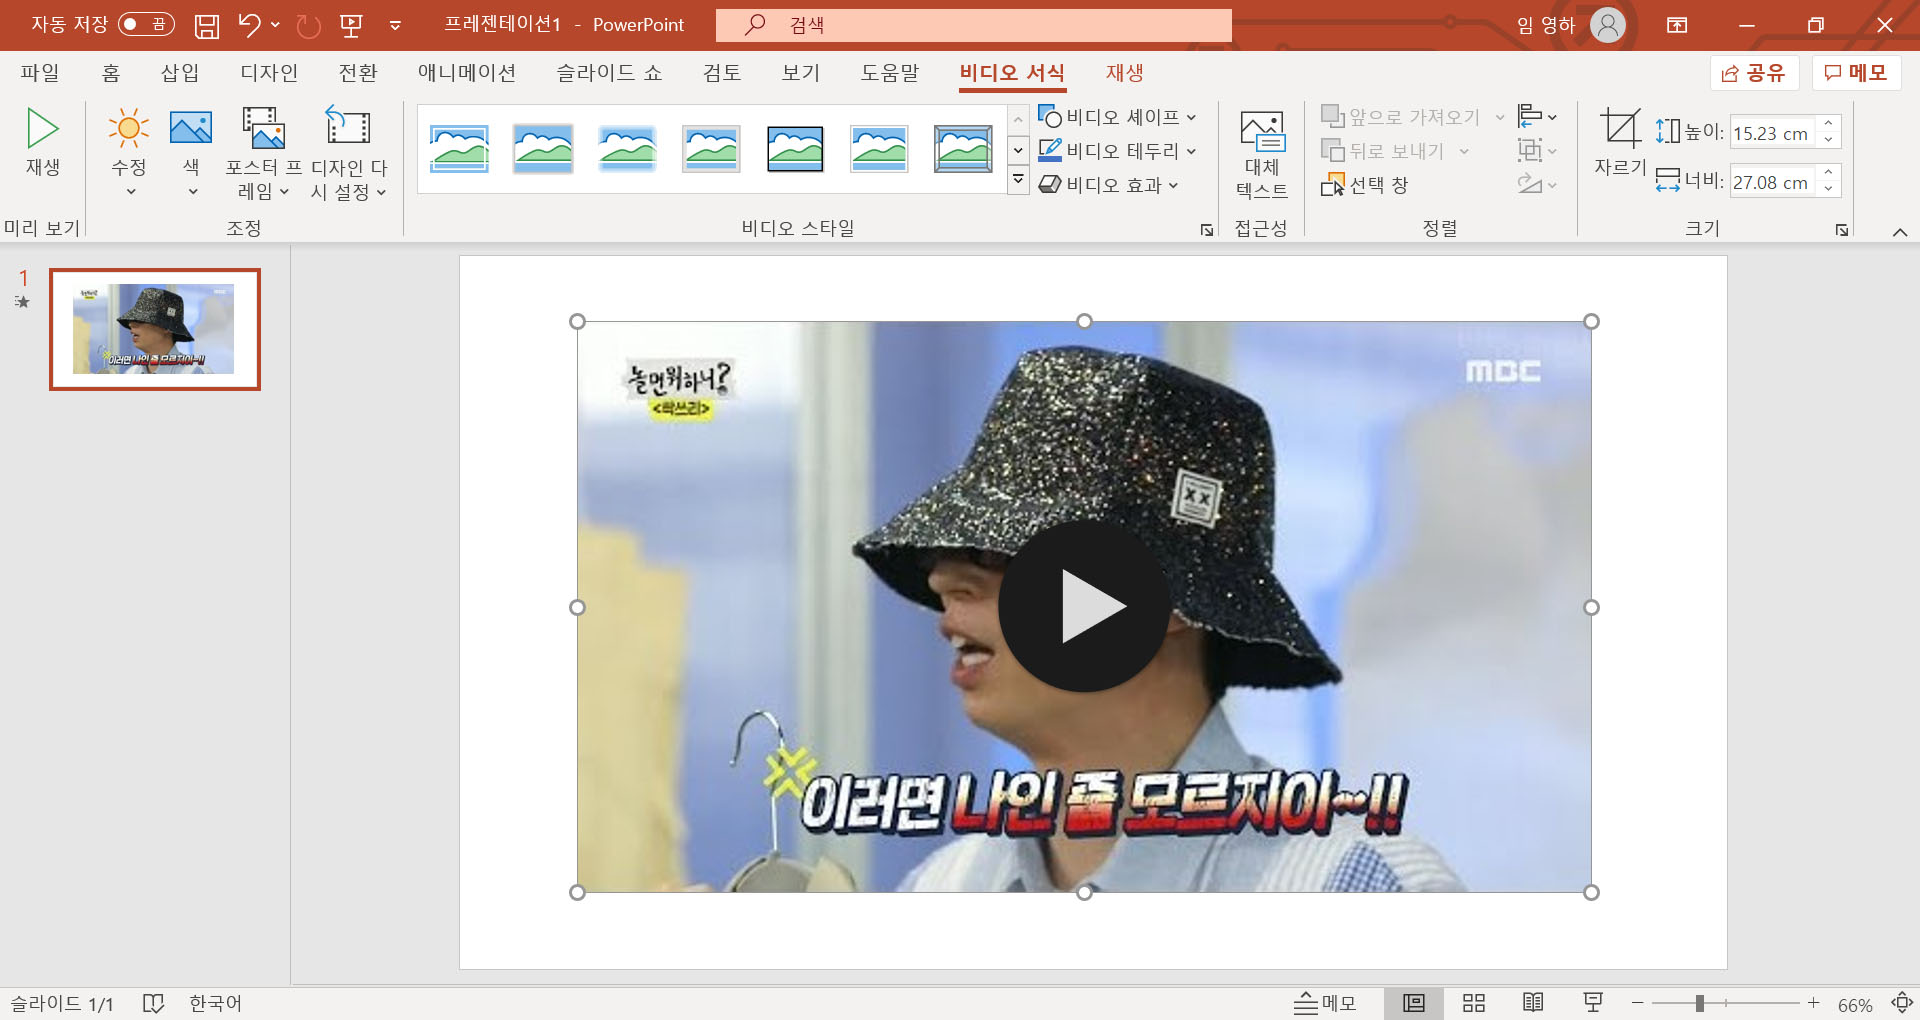Open the Customize Quick Access Toolbar arrow
This screenshot has height=1020, width=1920.
pyautogui.click(x=395, y=25)
